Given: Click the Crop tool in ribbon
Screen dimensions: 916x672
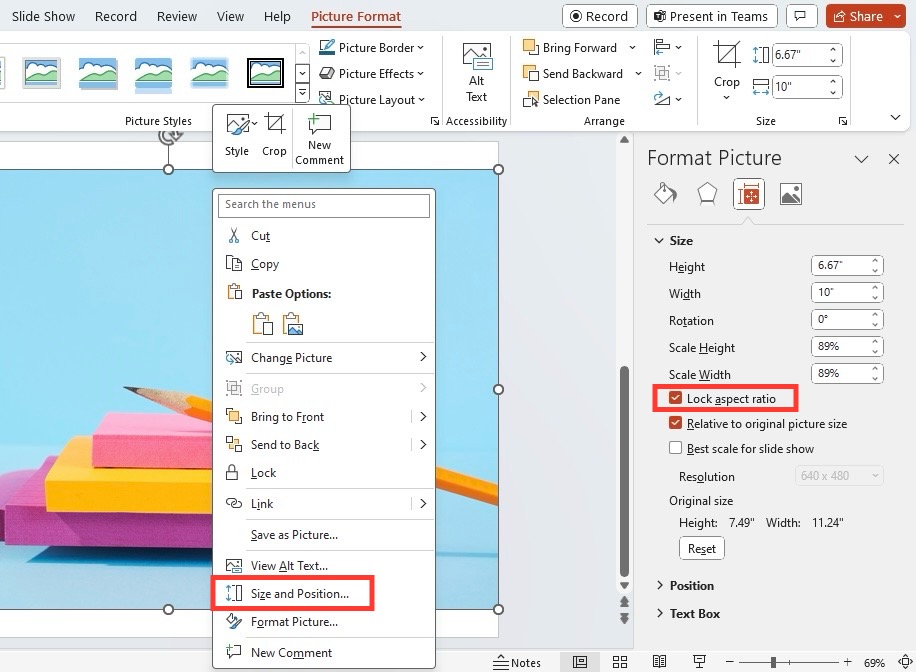Looking at the screenshot, I should (x=727, y=70).
